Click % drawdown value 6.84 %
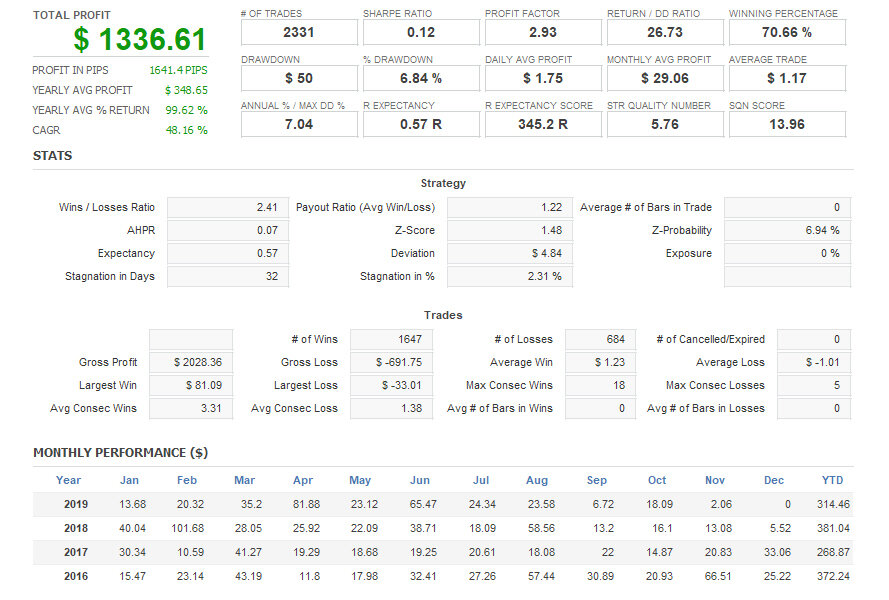This screenshot has width=889, height=600. [421, 78]
